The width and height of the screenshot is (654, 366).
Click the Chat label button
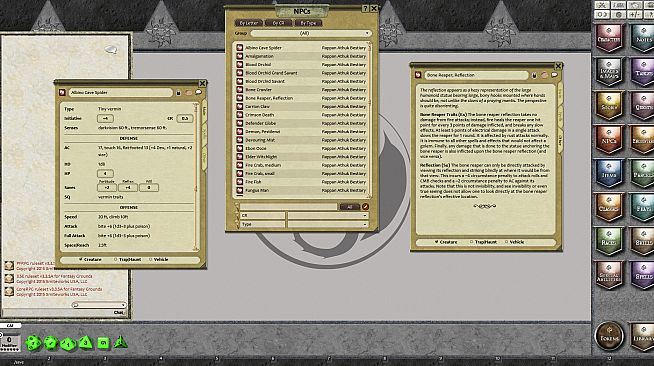pos(119,312)
